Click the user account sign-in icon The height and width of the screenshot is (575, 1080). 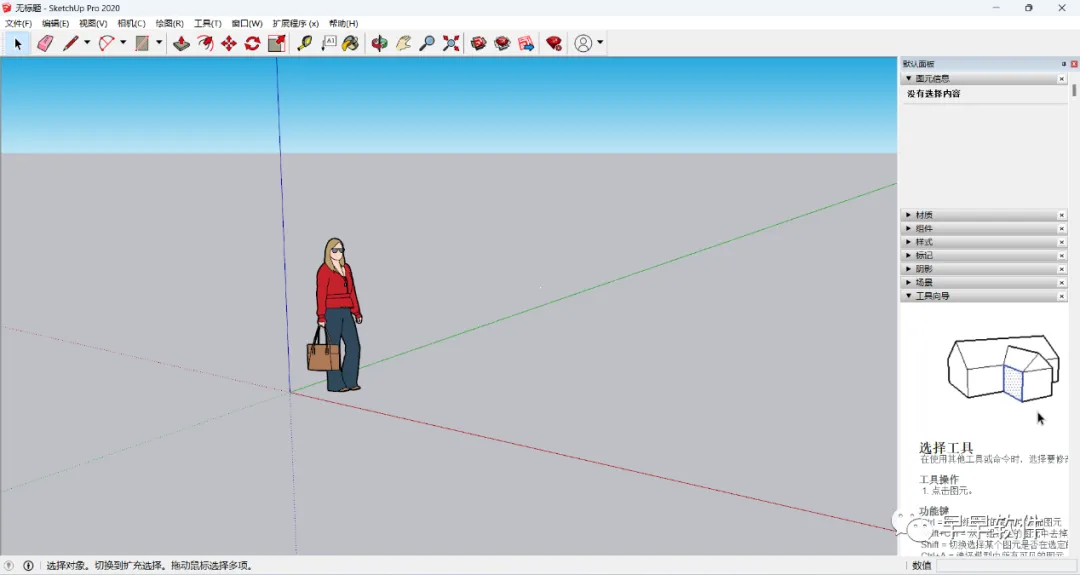(x=583, y=43)
